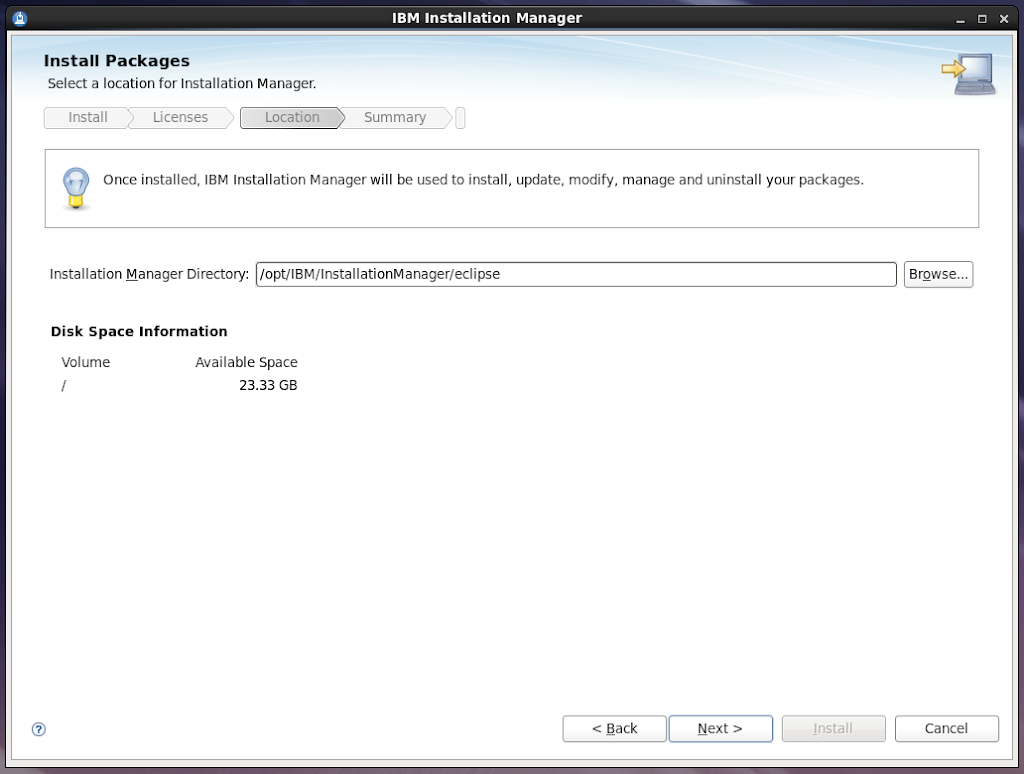
Task: Select the Location wizard step
Action: [291, 117]
